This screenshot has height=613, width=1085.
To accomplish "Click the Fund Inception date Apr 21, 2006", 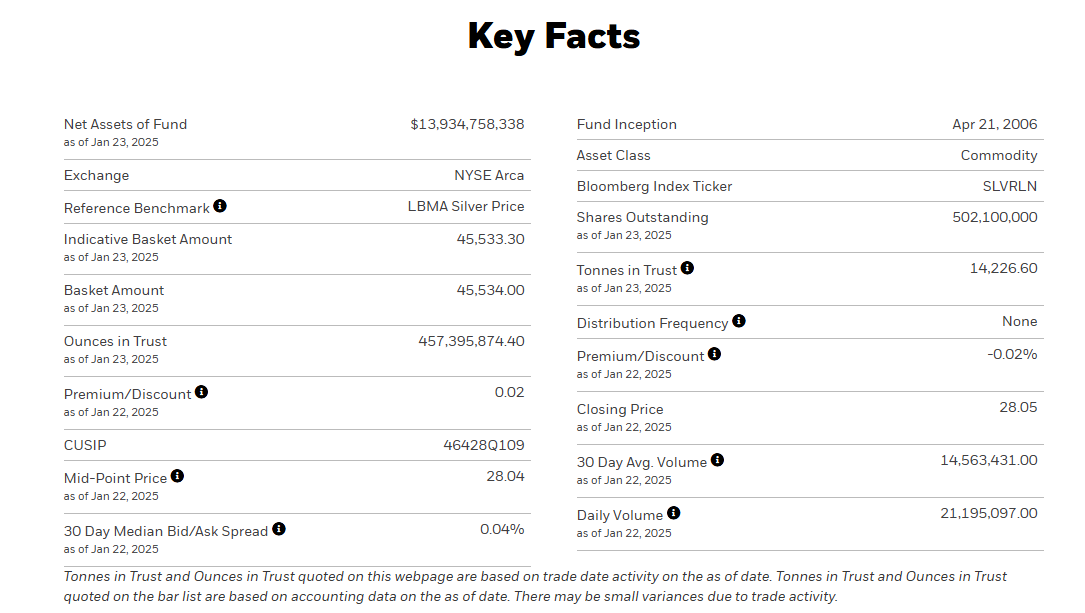I will pos(995,124).
